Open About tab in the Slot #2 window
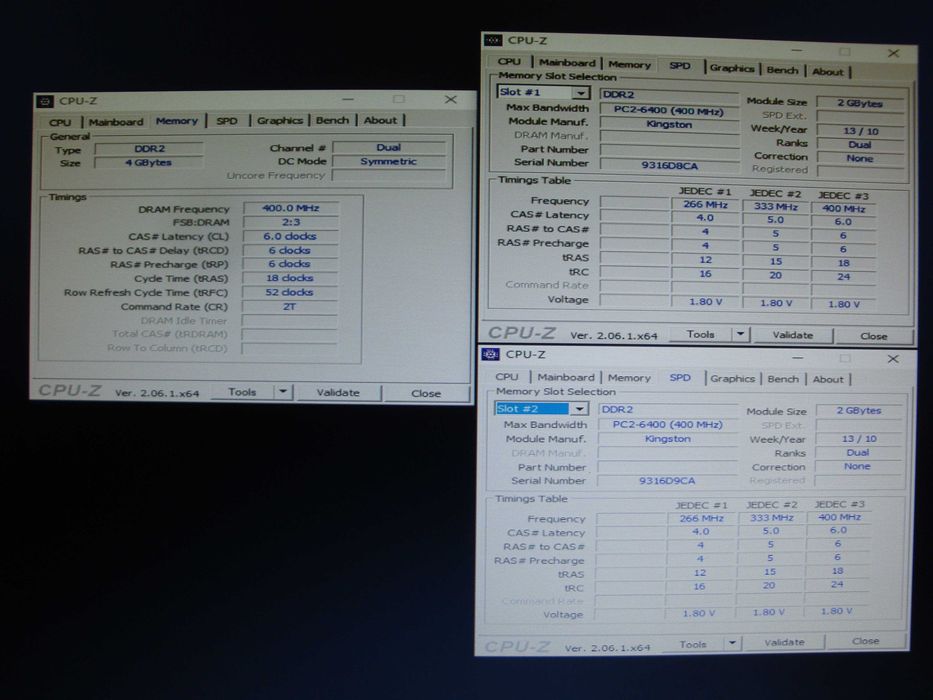The height and width of the screenshot is (700, 933). click(x=828, y=379)
